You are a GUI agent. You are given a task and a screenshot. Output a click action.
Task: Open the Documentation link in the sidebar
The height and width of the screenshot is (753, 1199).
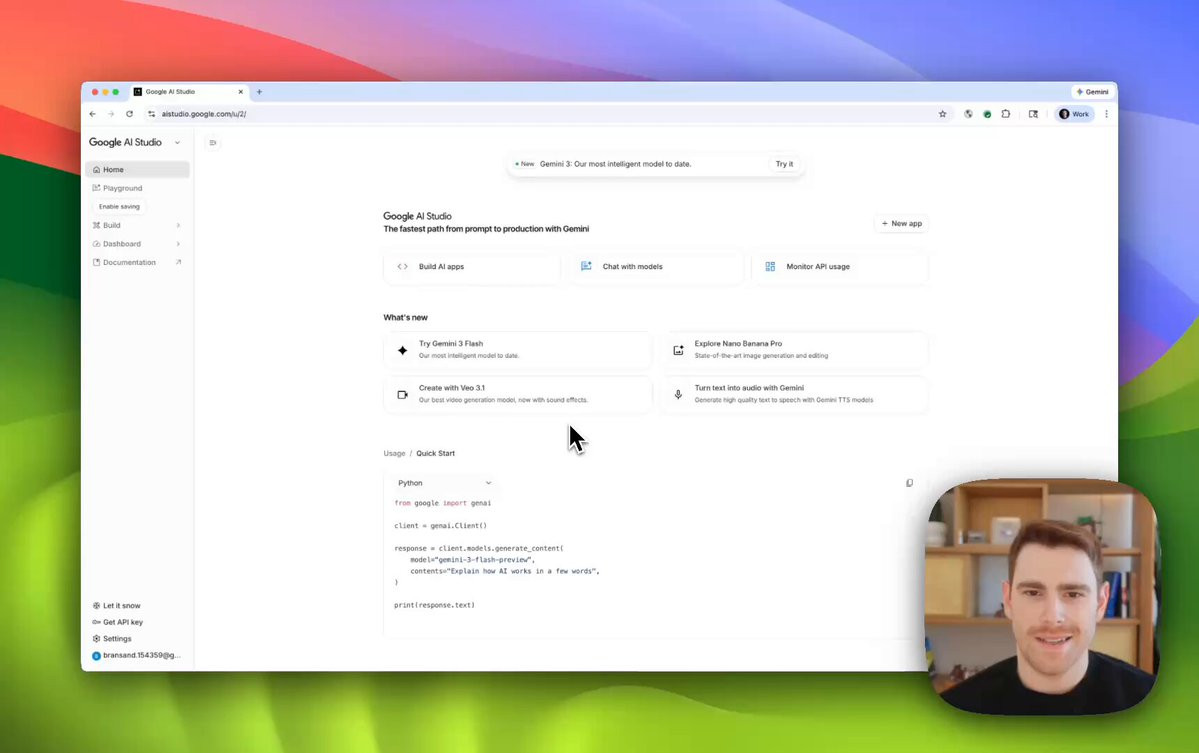pyautogui.click(x=138, y=262)
